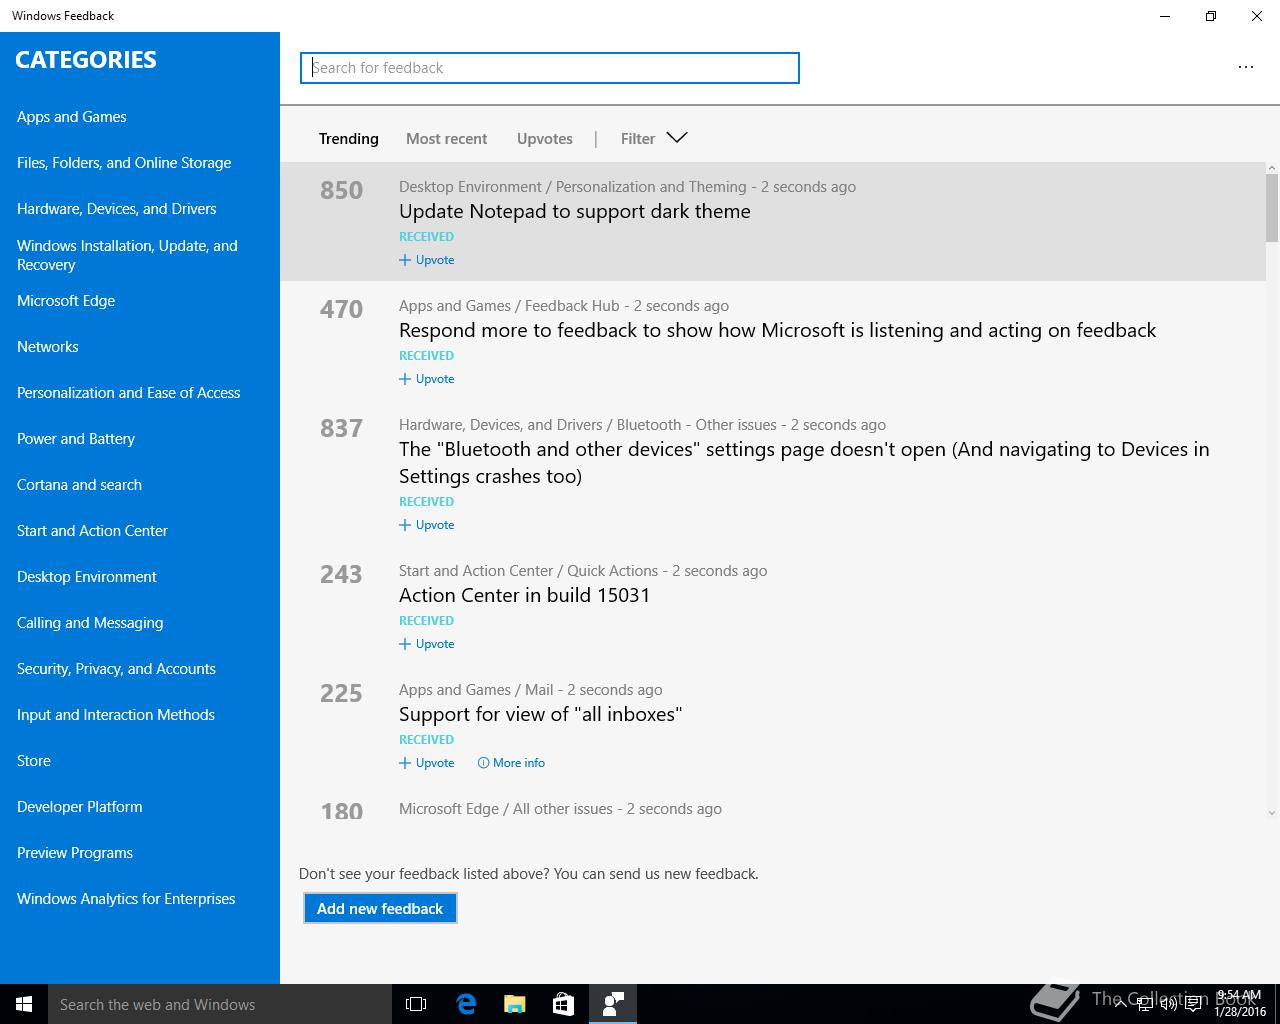Open 'Support for view of all inboxes' title
The image size is (1280, 1024).
pos(540,714)
